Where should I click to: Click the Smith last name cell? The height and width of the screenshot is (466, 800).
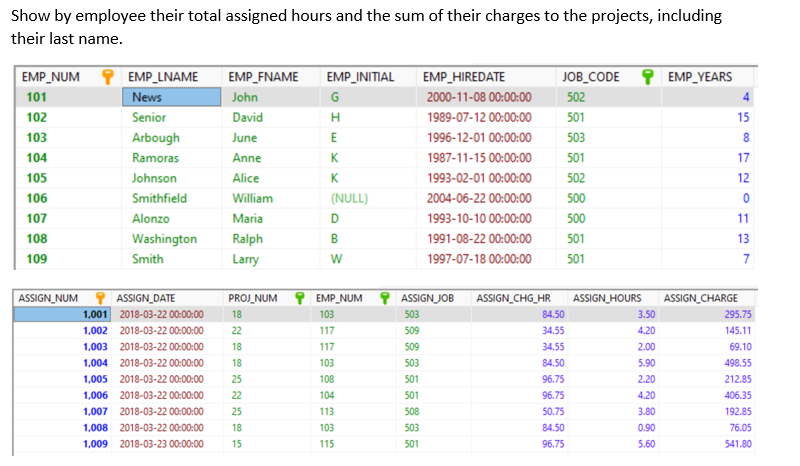pos(171,259)
